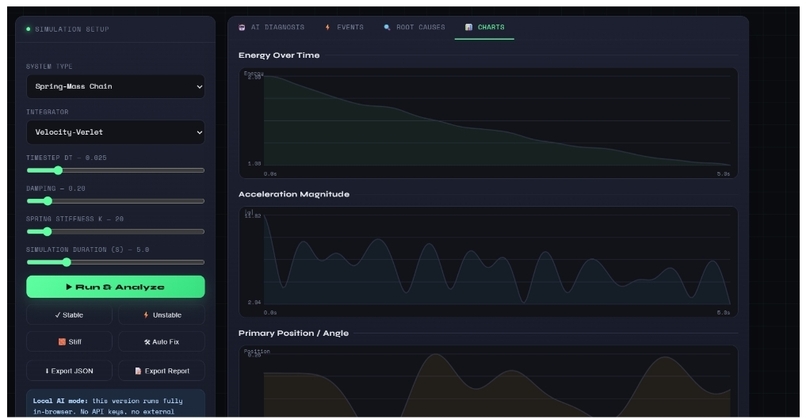Click the Energy Over Time chart
This screenshot has height=419, width=806.
click(488, 123)
